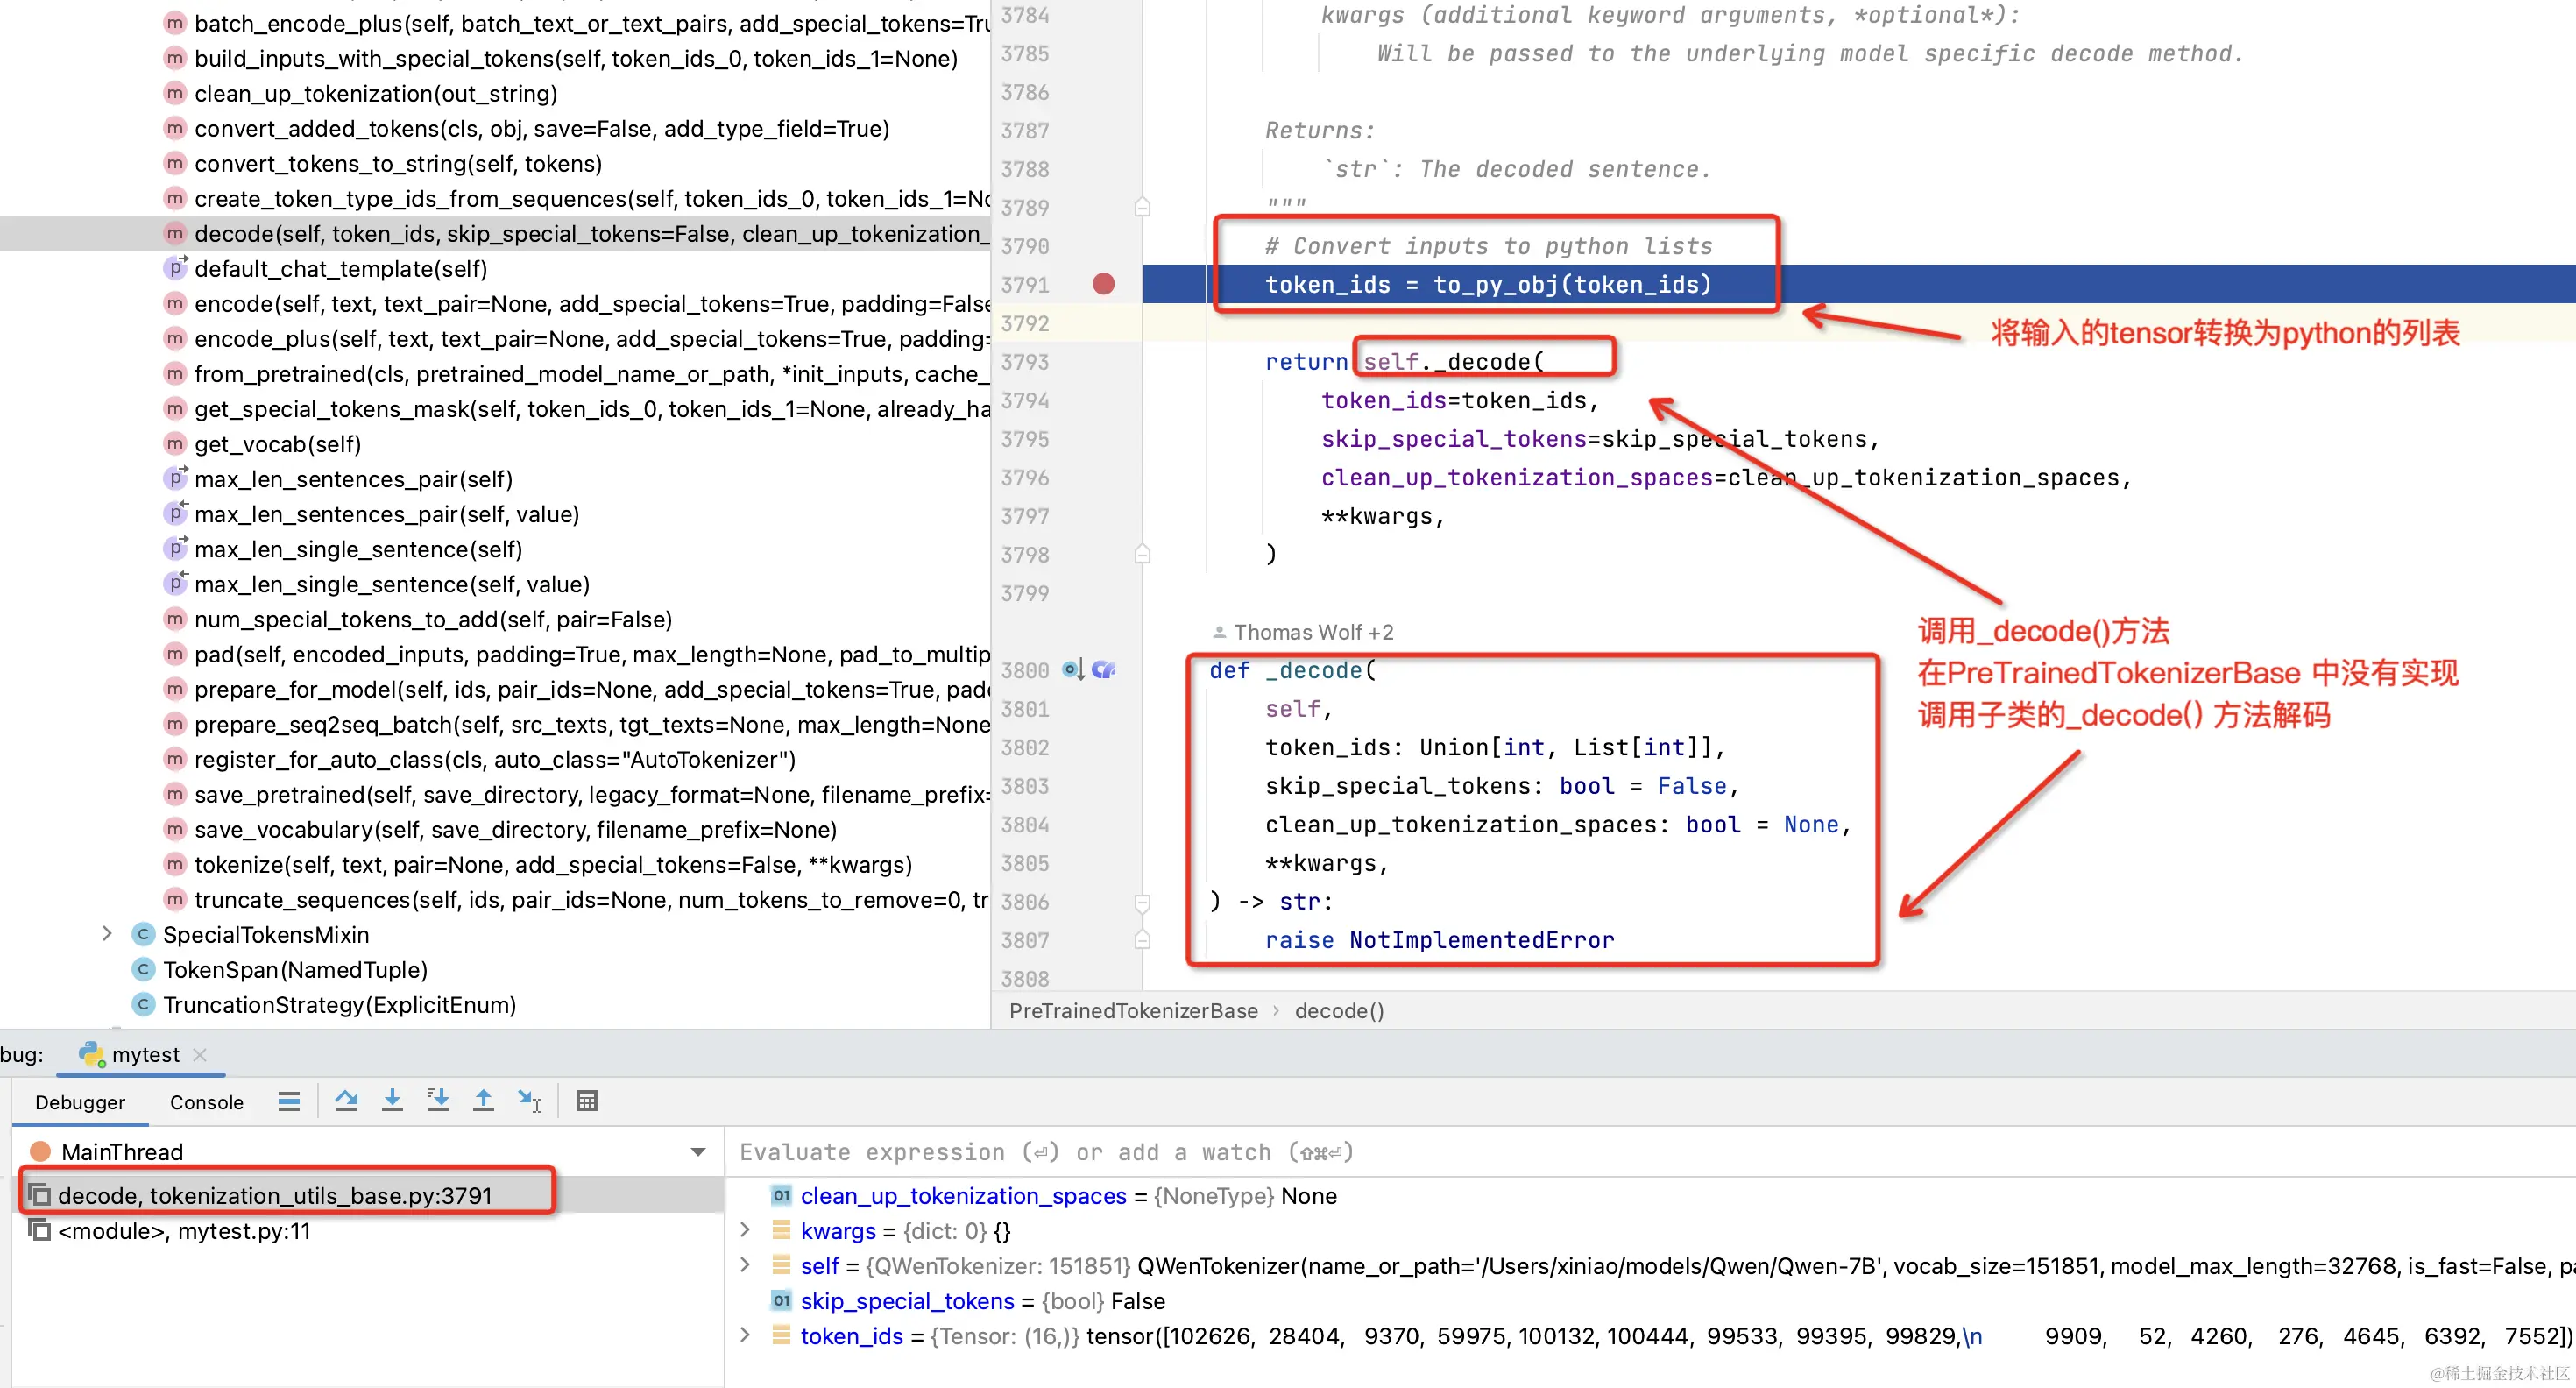Expand the token_ids tensor variable

pos(745,1336)
